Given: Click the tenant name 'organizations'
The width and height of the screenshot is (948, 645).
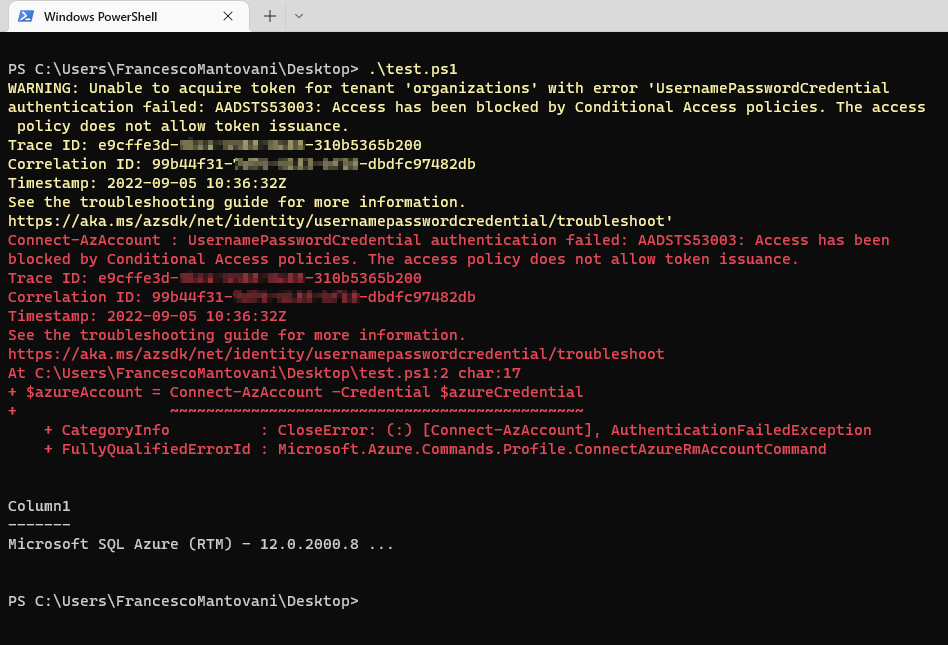Looking at the screenshot, I should click(471, 88).
